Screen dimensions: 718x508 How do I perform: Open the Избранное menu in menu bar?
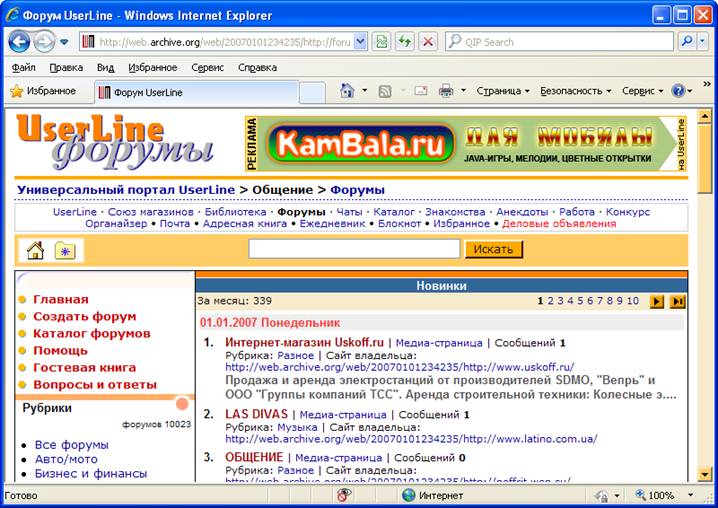coord(152,68)
